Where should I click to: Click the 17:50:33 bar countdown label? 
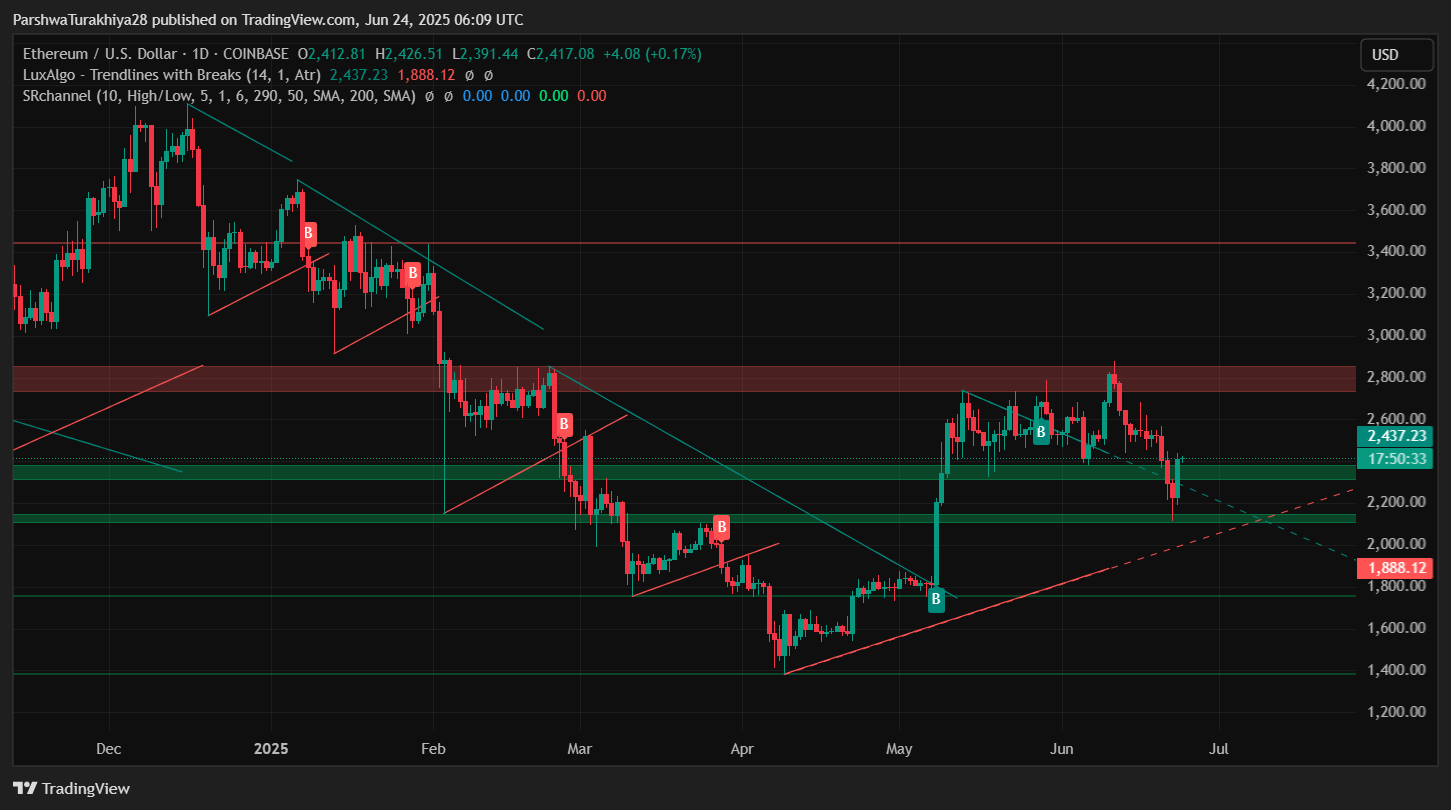(x=1395, y=457)
